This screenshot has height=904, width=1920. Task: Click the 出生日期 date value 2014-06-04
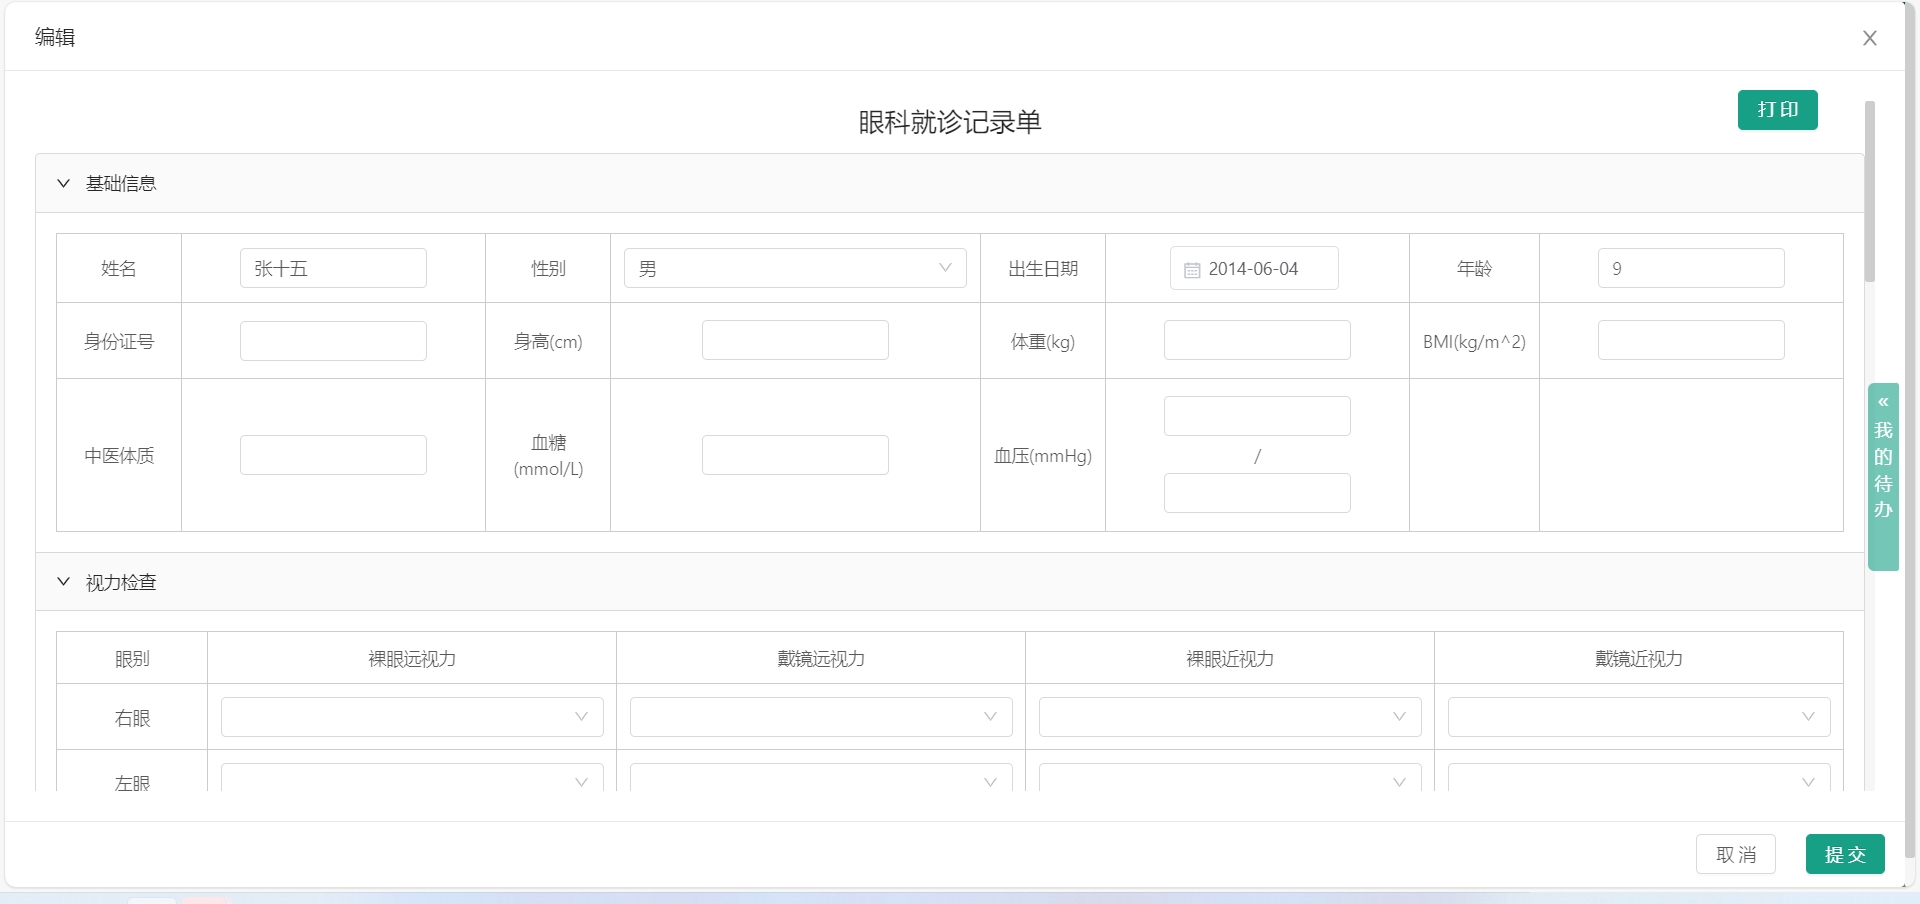coord(1253,269)
